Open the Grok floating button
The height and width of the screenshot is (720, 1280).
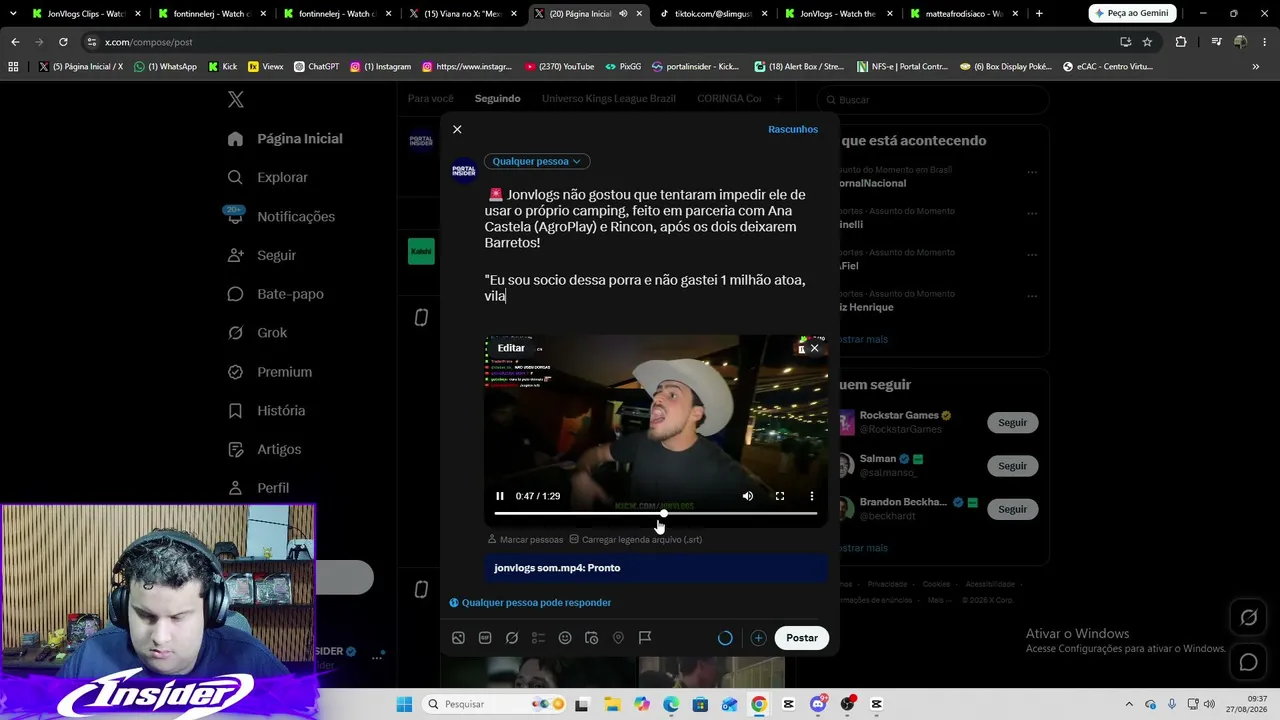point(1249,618)
